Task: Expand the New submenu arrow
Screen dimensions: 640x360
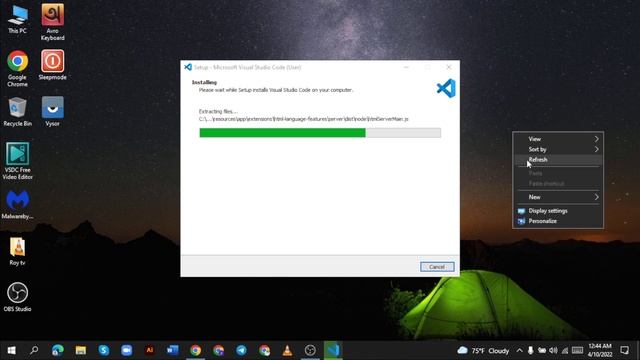Action: tap(596, 197)
